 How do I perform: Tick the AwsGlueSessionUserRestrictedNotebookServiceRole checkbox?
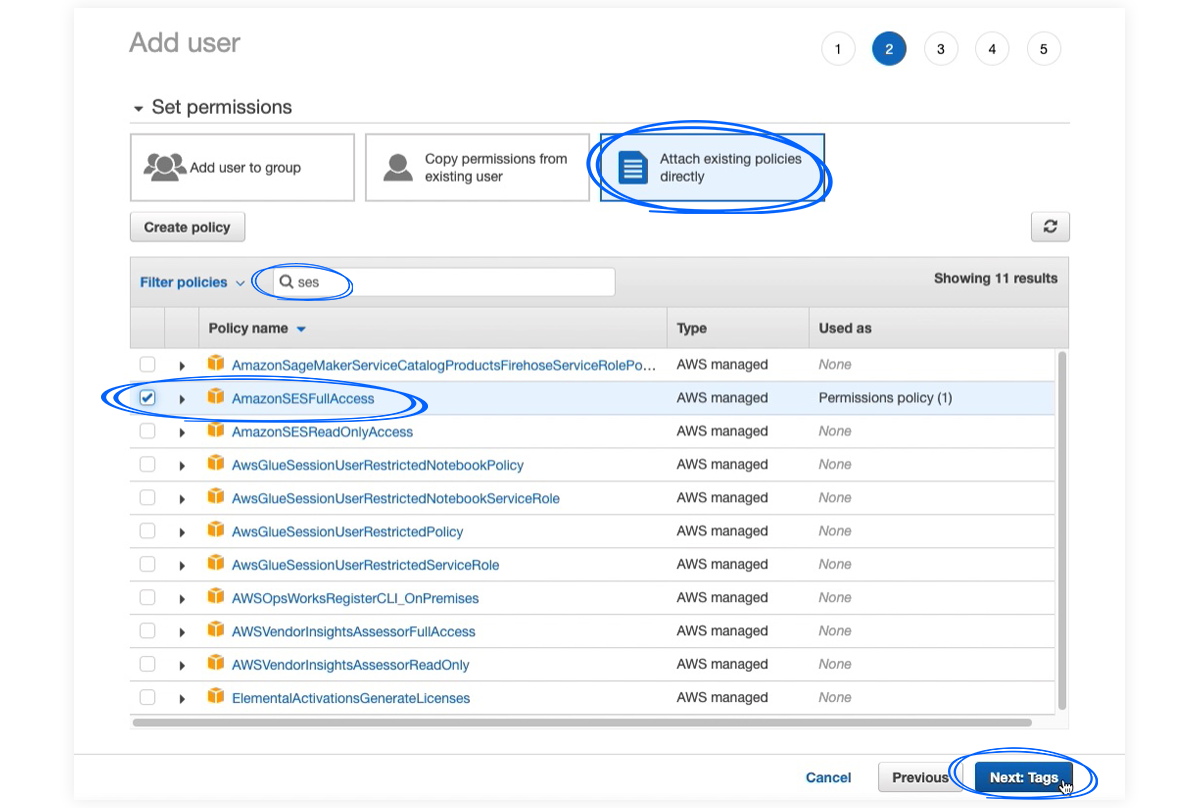(147, 497)
